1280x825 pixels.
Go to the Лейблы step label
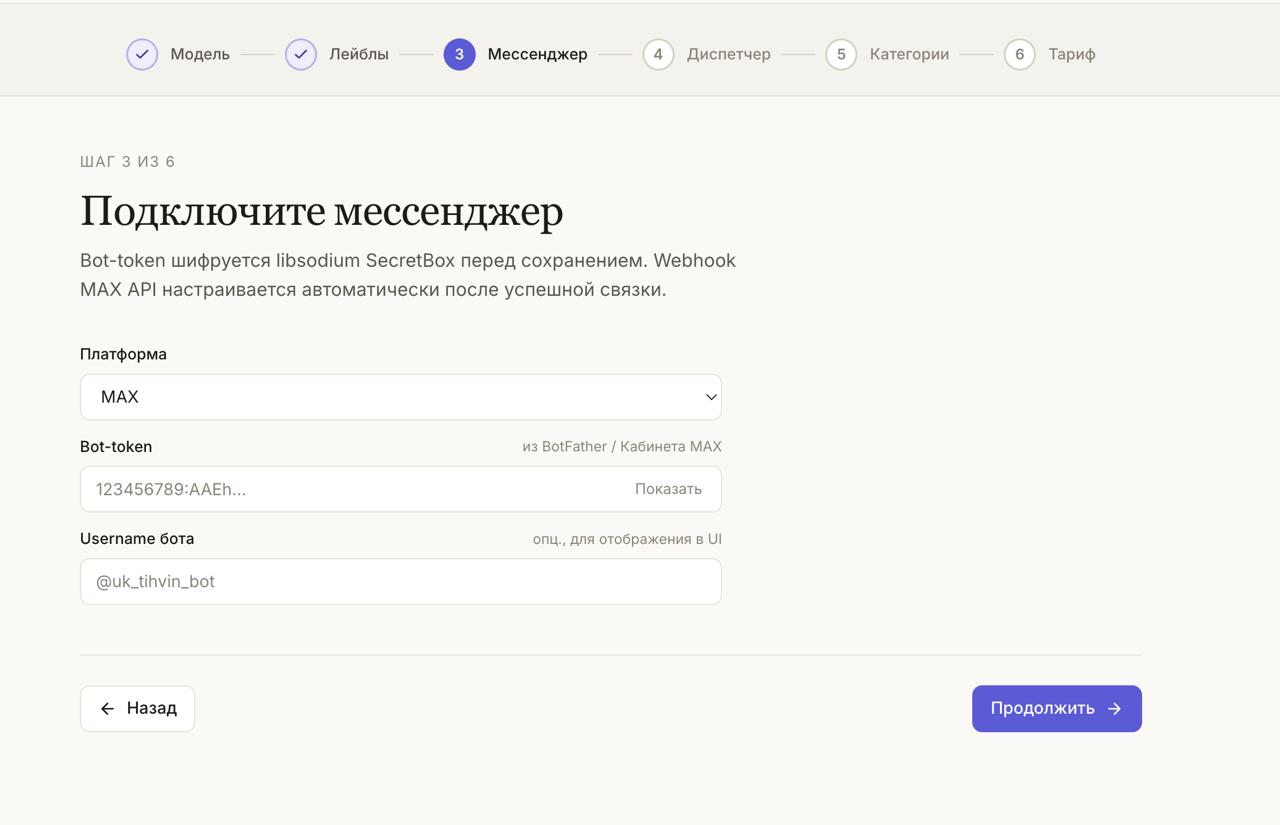point(359,54)
